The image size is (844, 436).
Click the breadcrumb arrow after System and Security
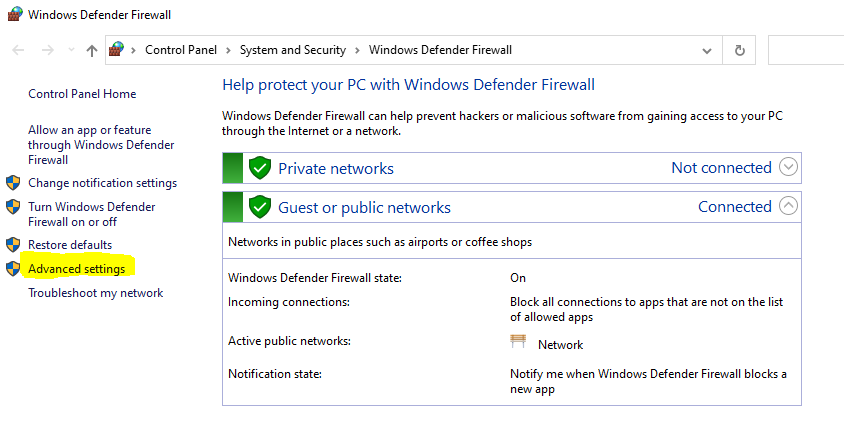[x=357, y=51]
